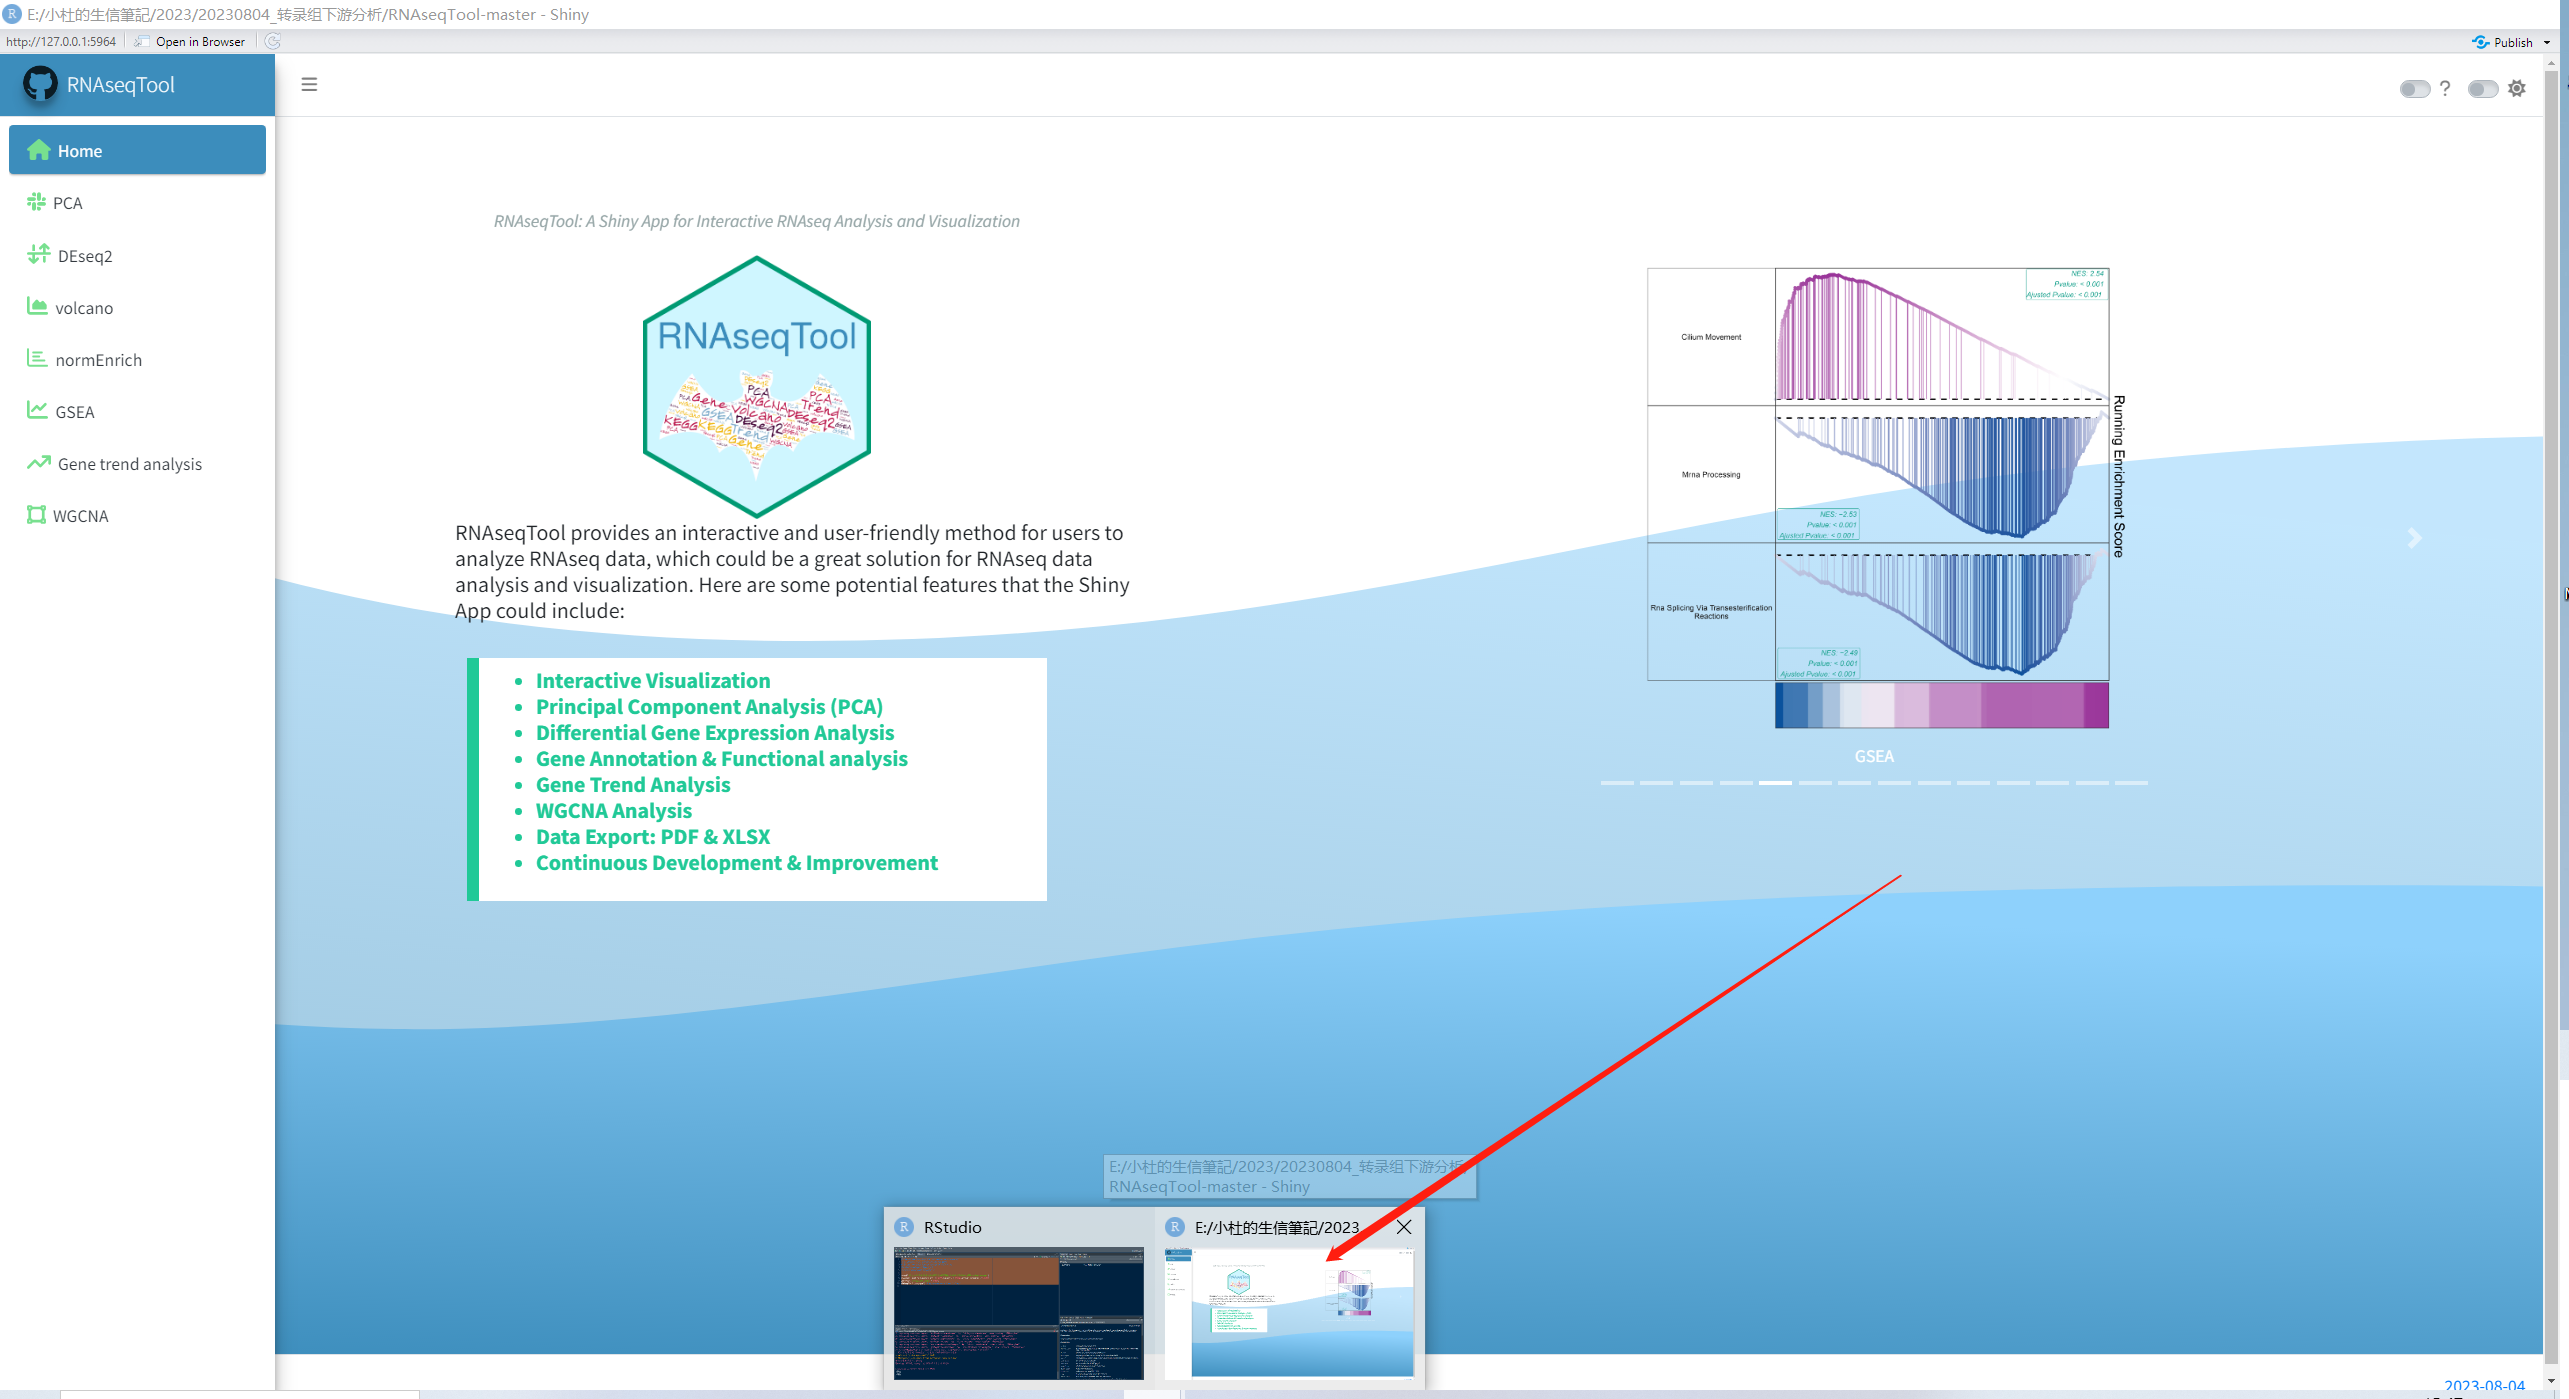Image resolution: width=2569 pixels, height=1399 pixels.
Task: Click the GSEA color gradient bar
Action: coord(1941,705)
